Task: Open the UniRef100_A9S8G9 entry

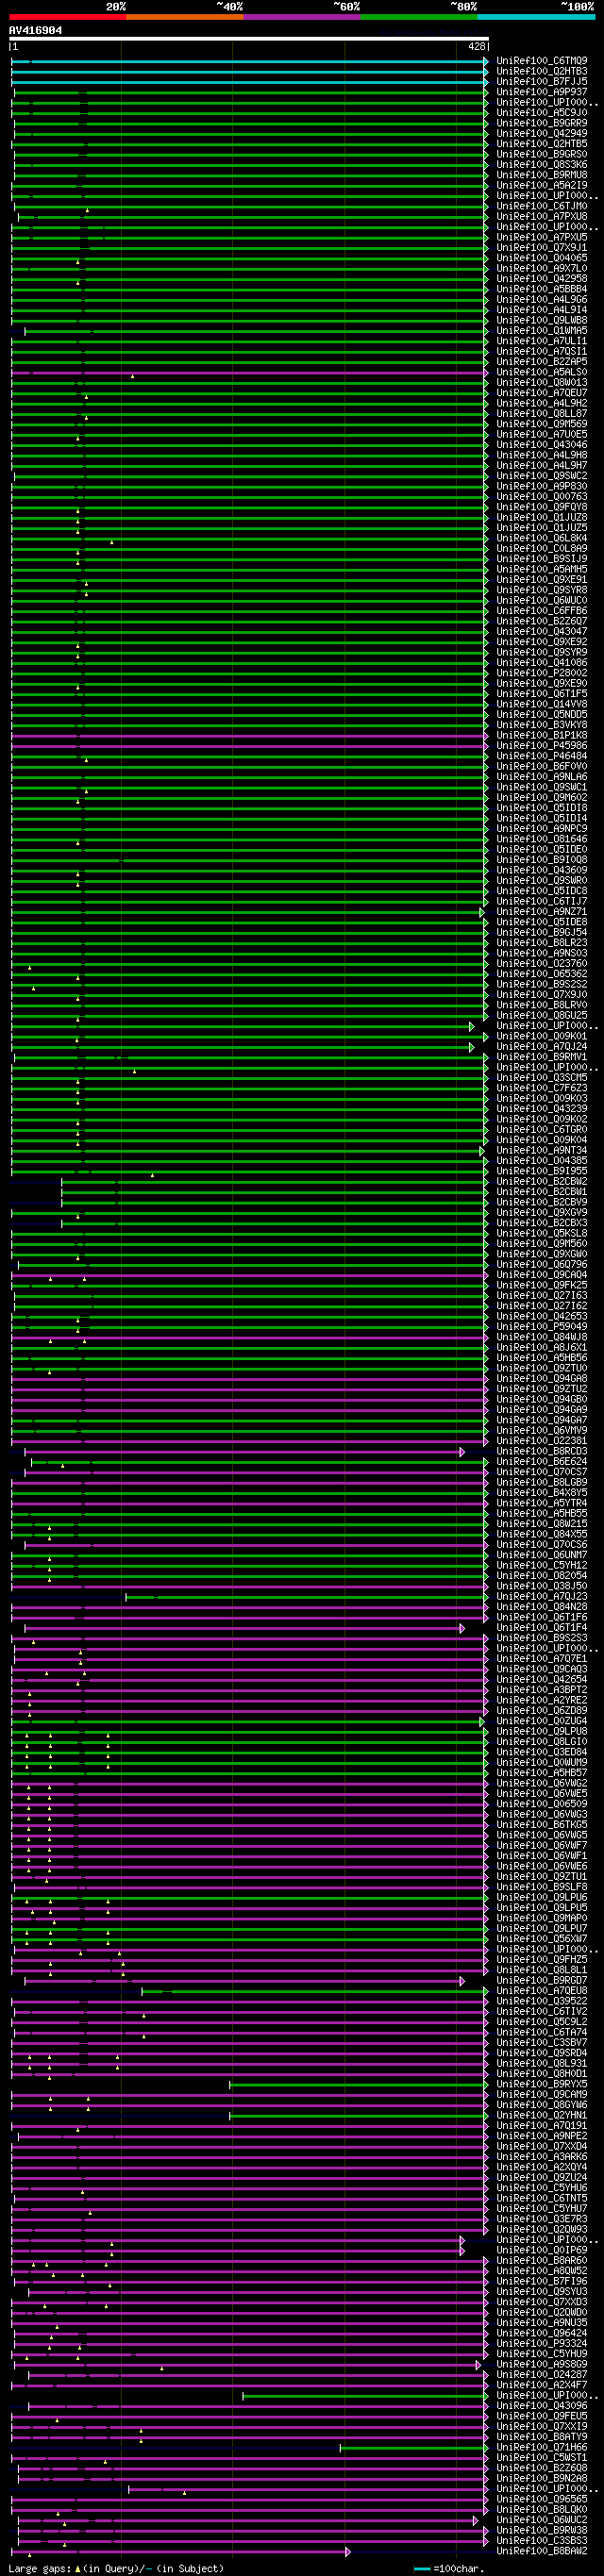Action: tap(541, 2364)
